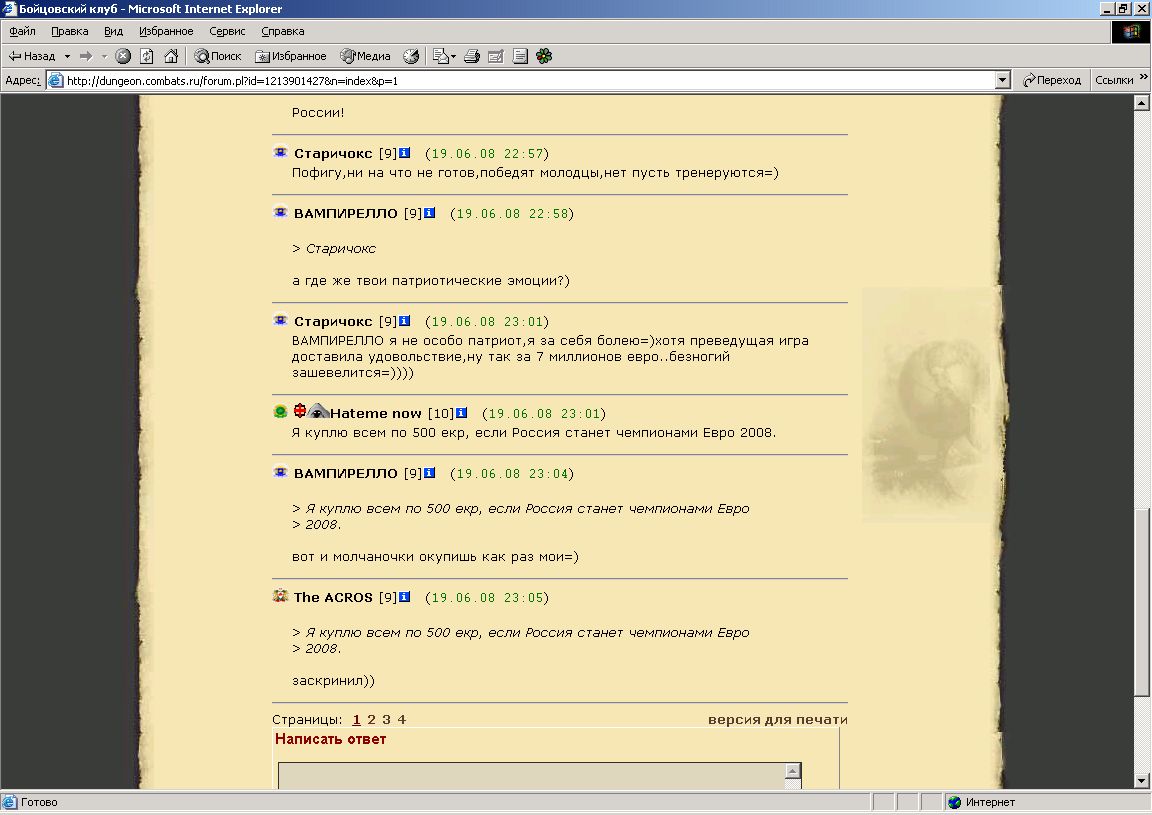This screenshot has height=815, width=1152.
Task: Click green alignment icon before Hateme now
Action: (x=280, y=412)
